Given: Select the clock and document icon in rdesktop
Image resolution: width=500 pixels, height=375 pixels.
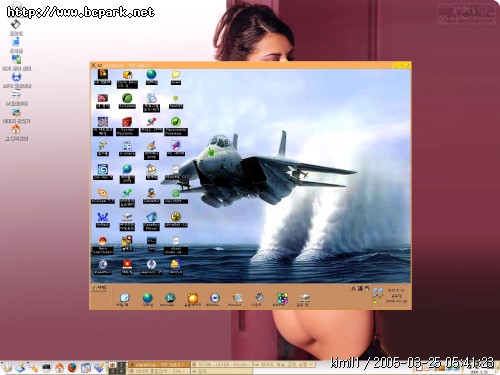Looking at the screenshot, I should pos(151,98).
